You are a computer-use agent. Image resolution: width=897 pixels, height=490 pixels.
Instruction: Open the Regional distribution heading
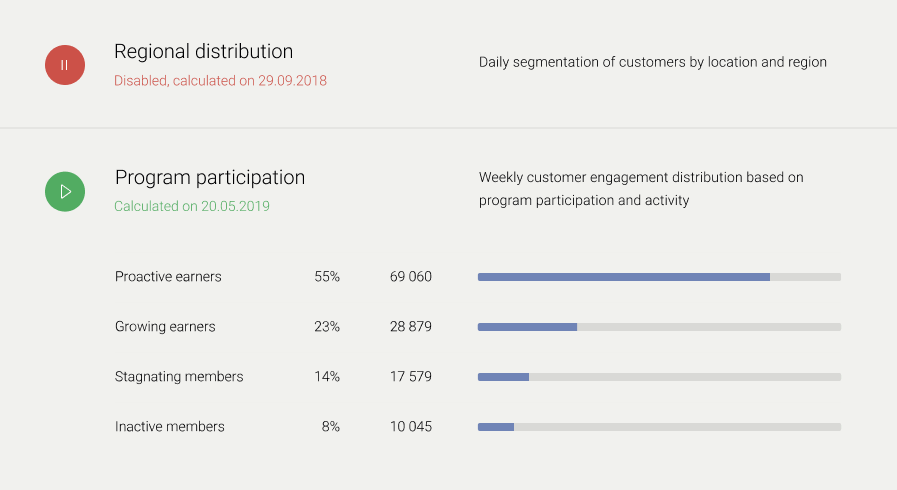(x=203, y=52)
